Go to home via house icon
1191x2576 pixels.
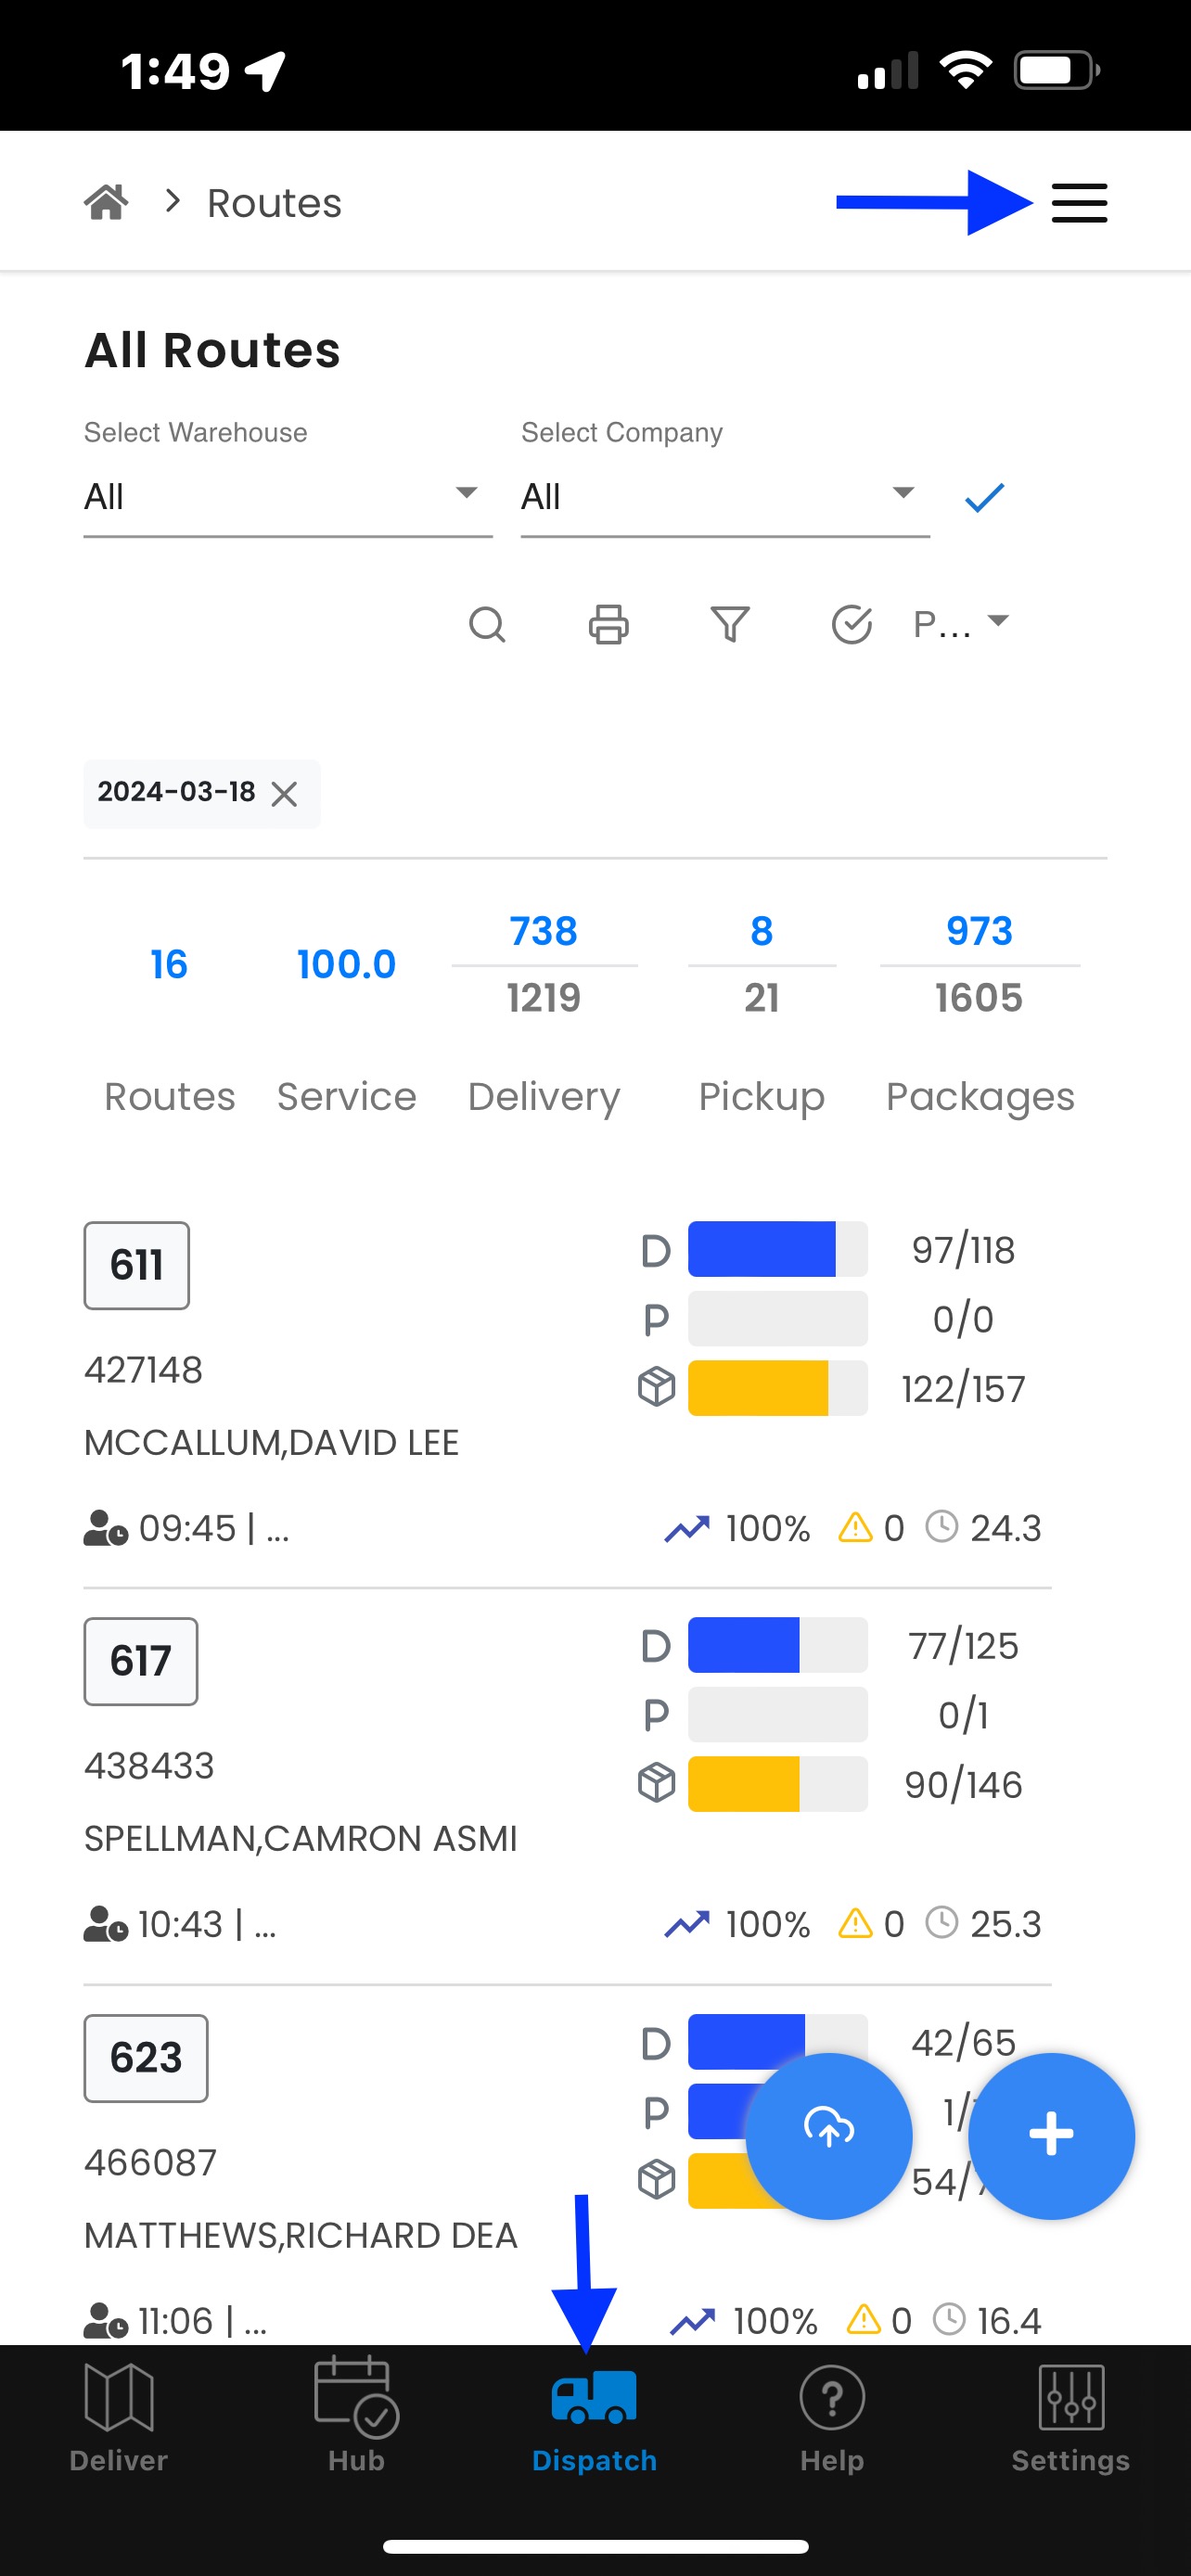coord(106,202)
